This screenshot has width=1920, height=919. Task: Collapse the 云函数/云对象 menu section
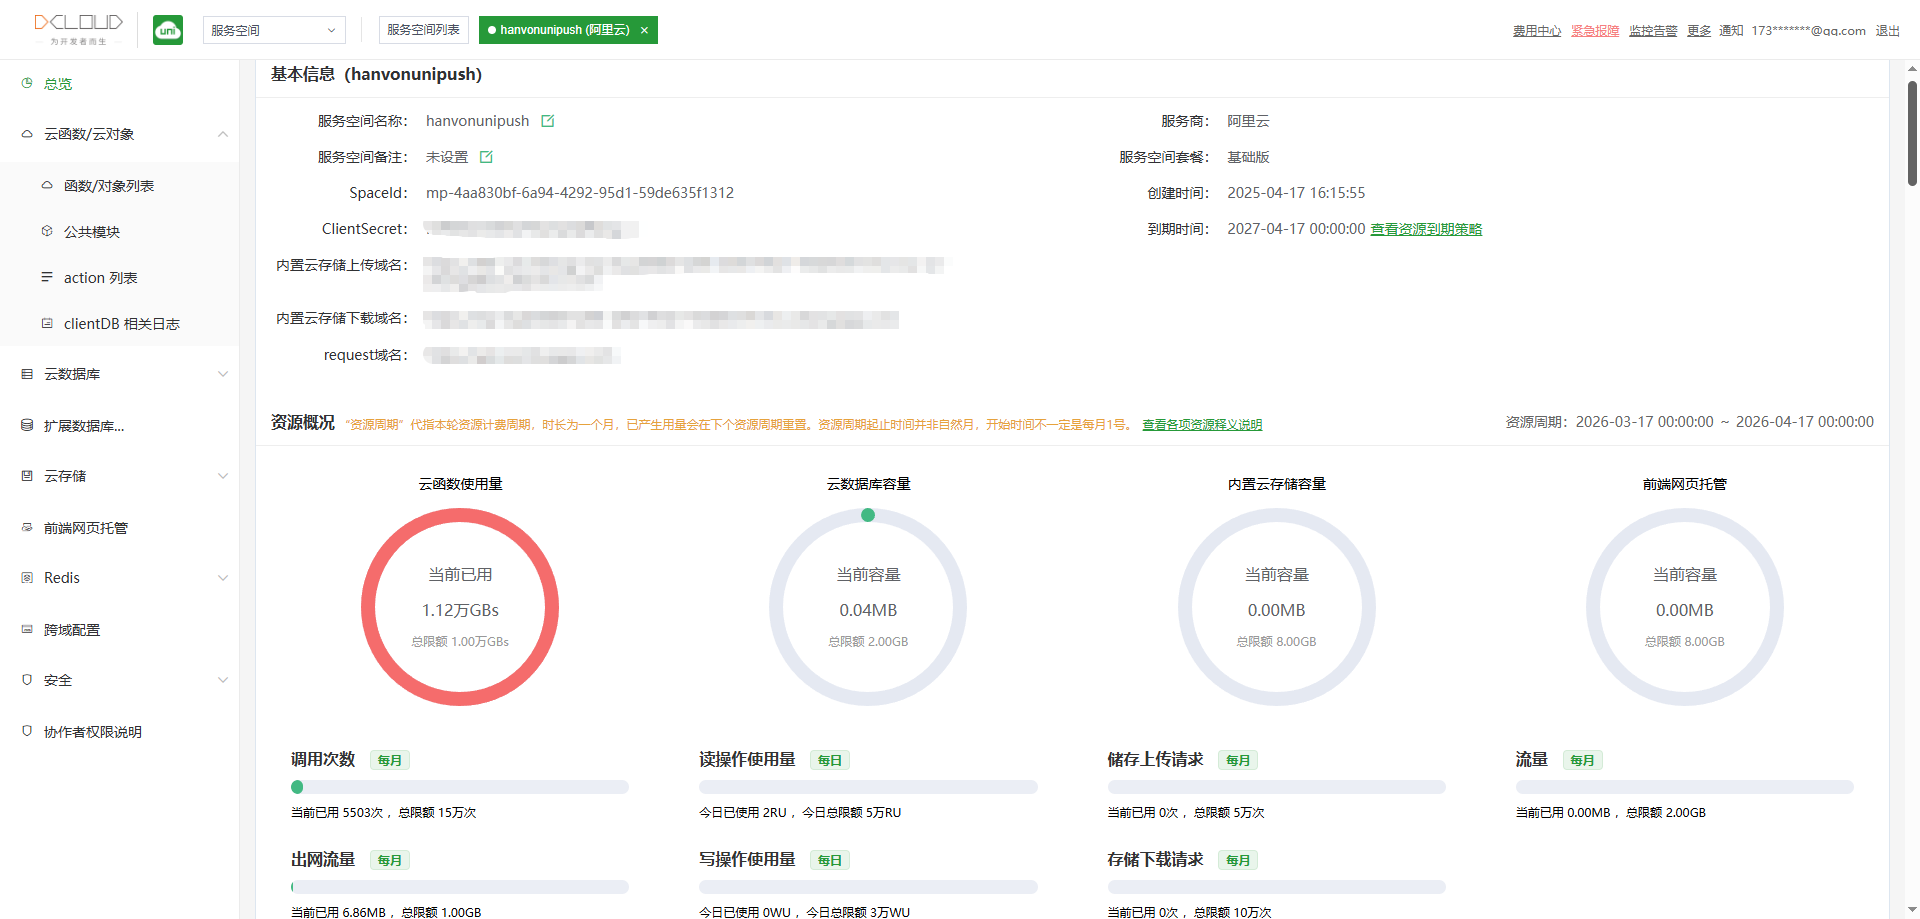click(223, 134)
